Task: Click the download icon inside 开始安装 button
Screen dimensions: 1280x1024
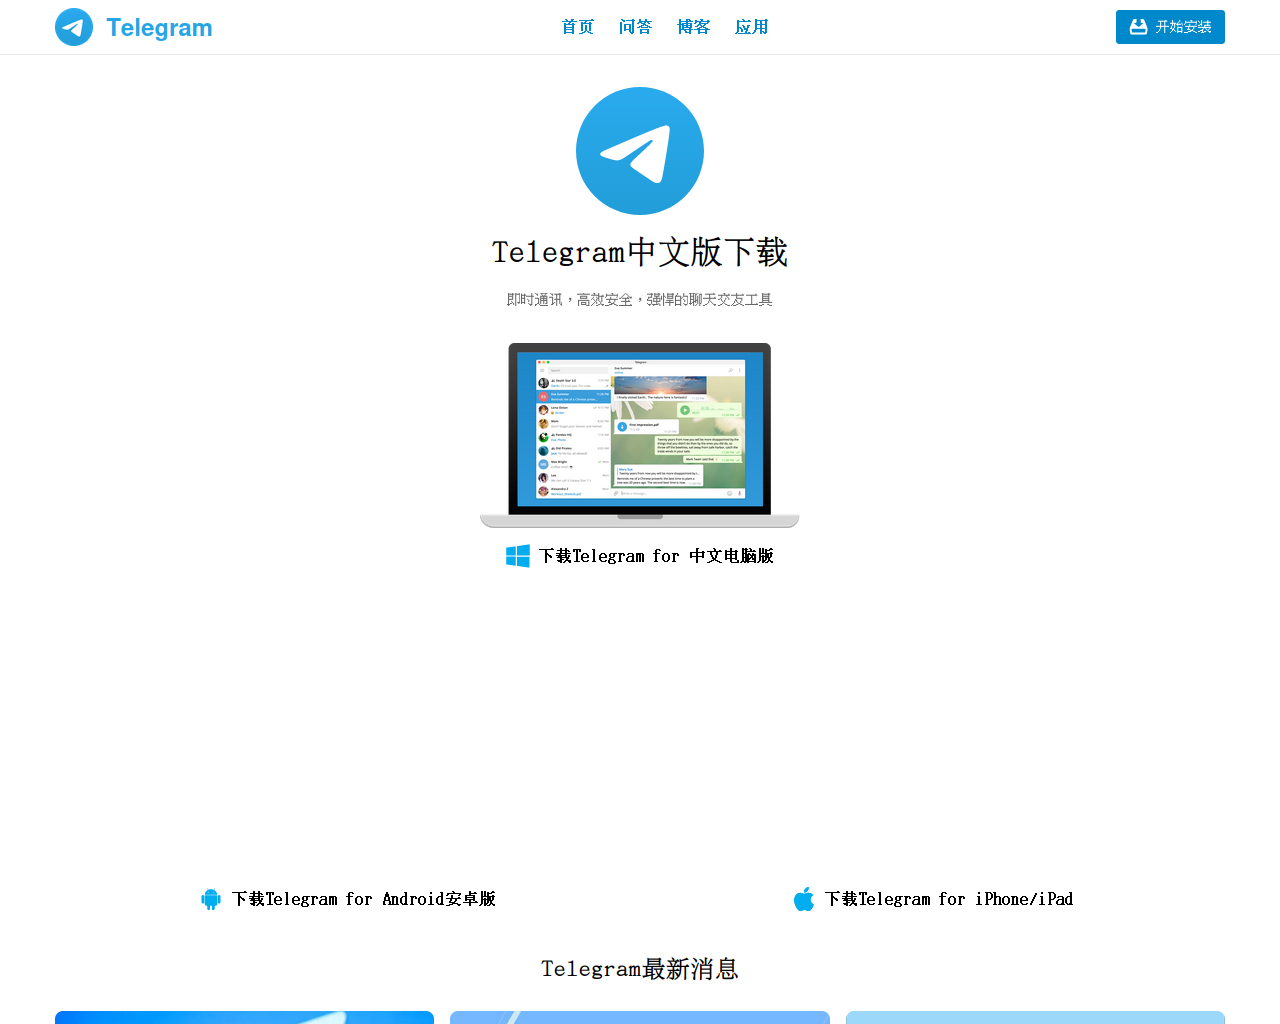Action: [1138, 27]
